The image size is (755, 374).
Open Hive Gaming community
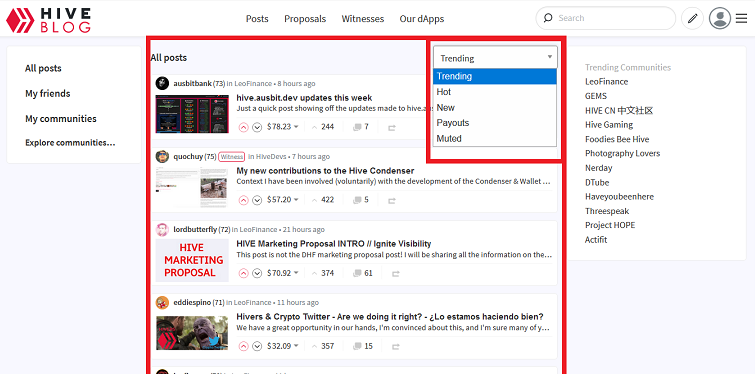point(609,125)
